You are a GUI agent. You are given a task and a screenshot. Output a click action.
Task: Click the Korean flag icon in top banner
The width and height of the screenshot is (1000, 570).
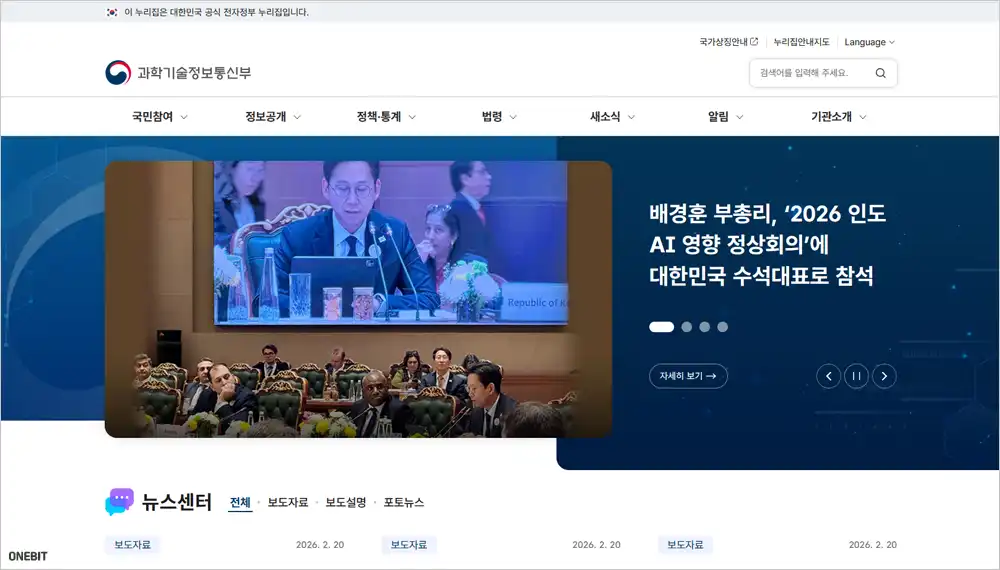pyautogui.click(x=112, y=12)
